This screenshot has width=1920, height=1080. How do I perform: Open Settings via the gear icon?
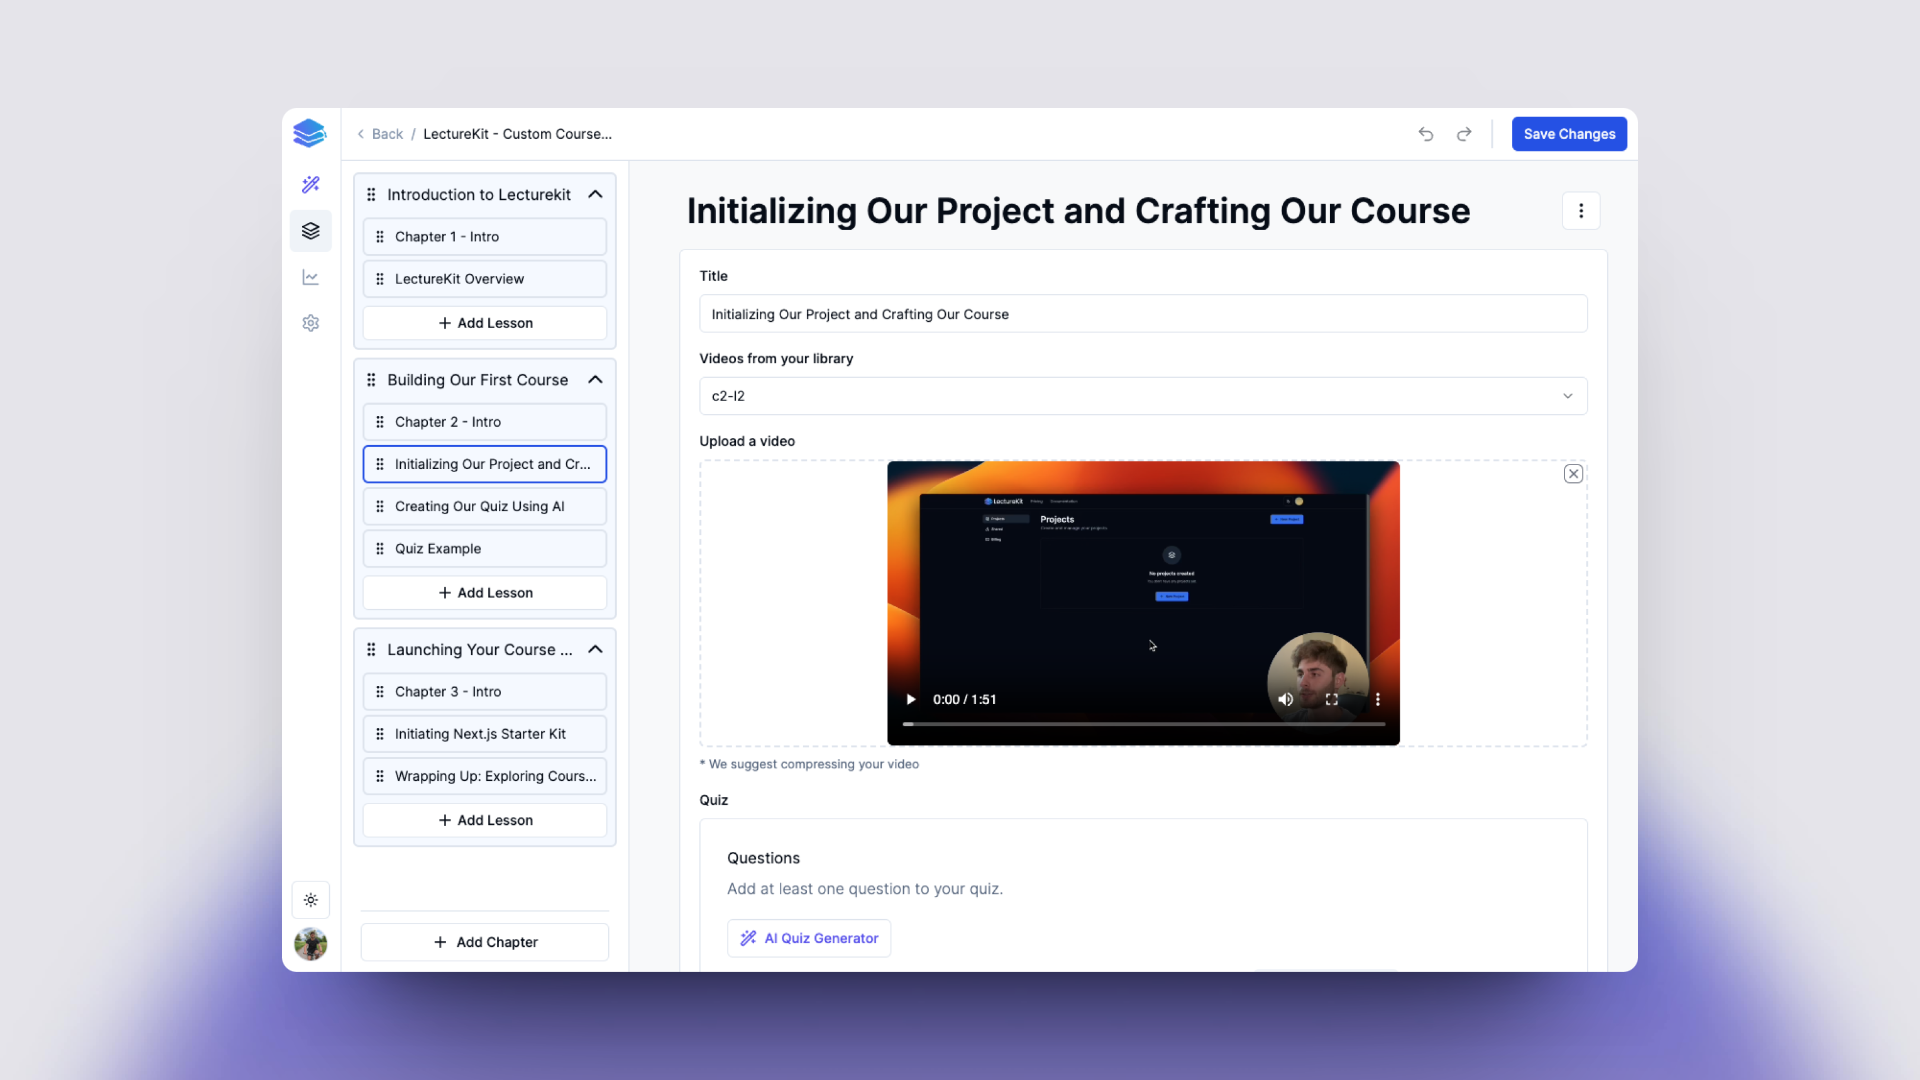(x=310, y=323)
